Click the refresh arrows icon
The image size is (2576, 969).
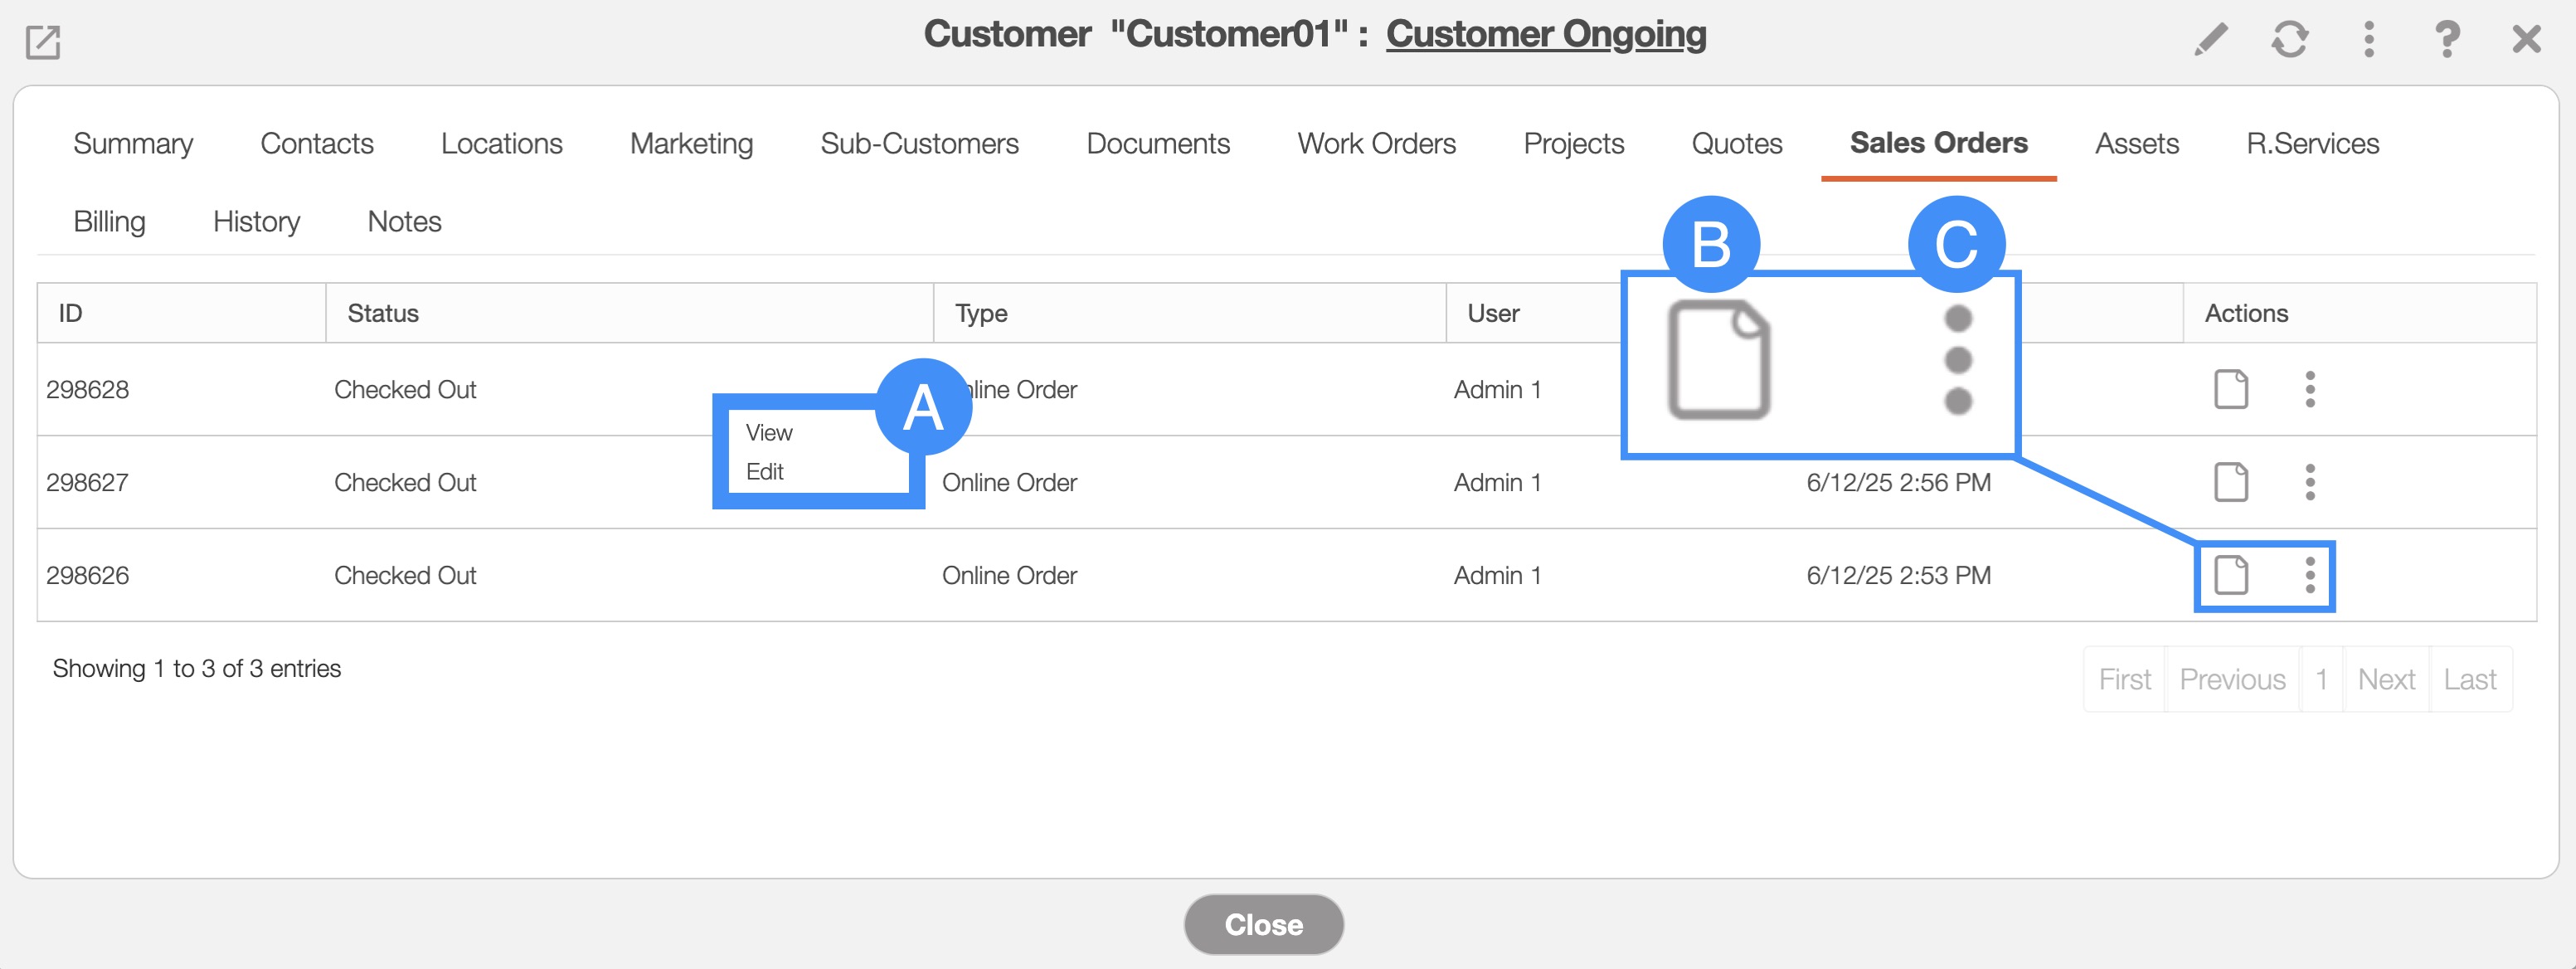tap(2289, 40)
